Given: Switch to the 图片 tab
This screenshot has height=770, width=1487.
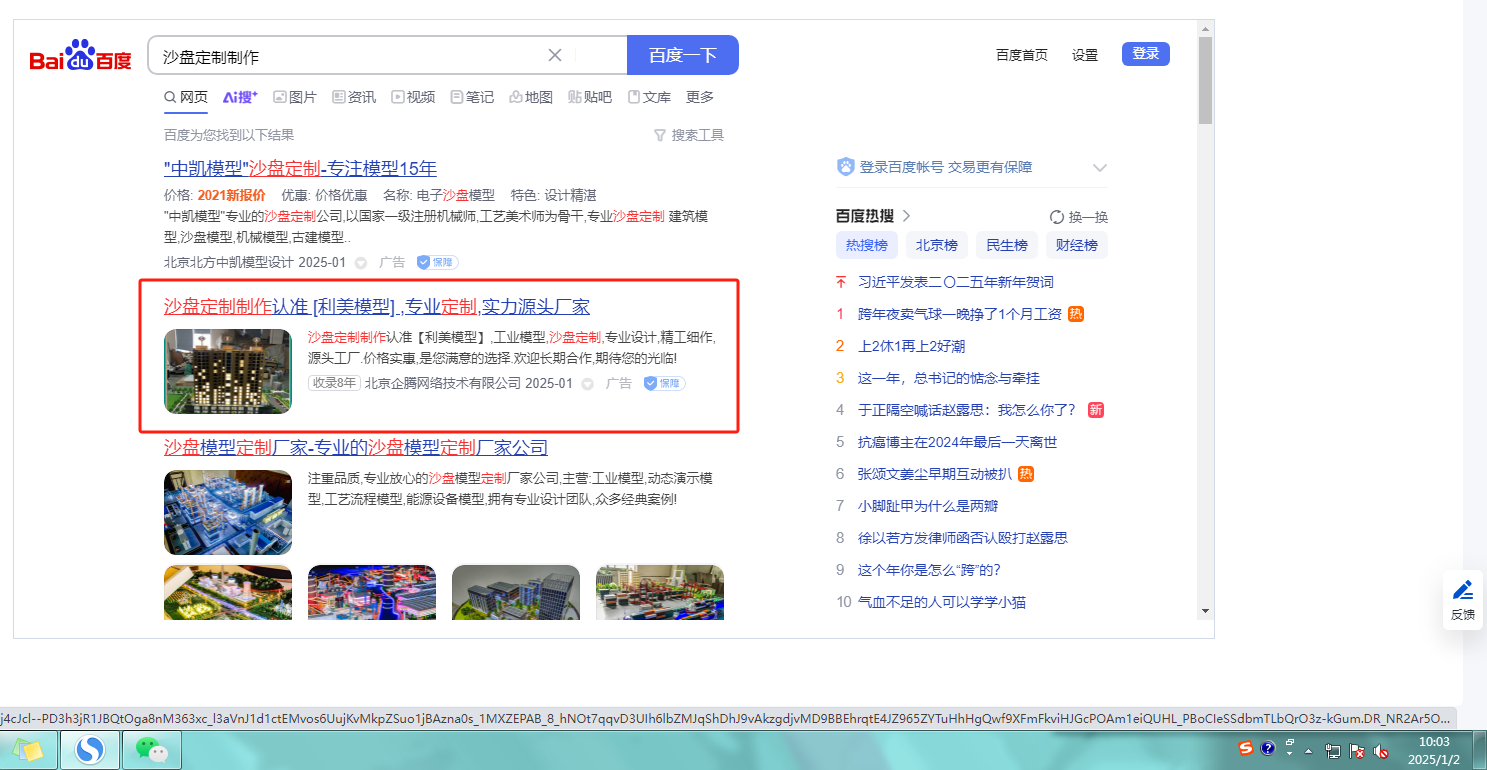Looking at the screenshot, I should pos(295,97).
